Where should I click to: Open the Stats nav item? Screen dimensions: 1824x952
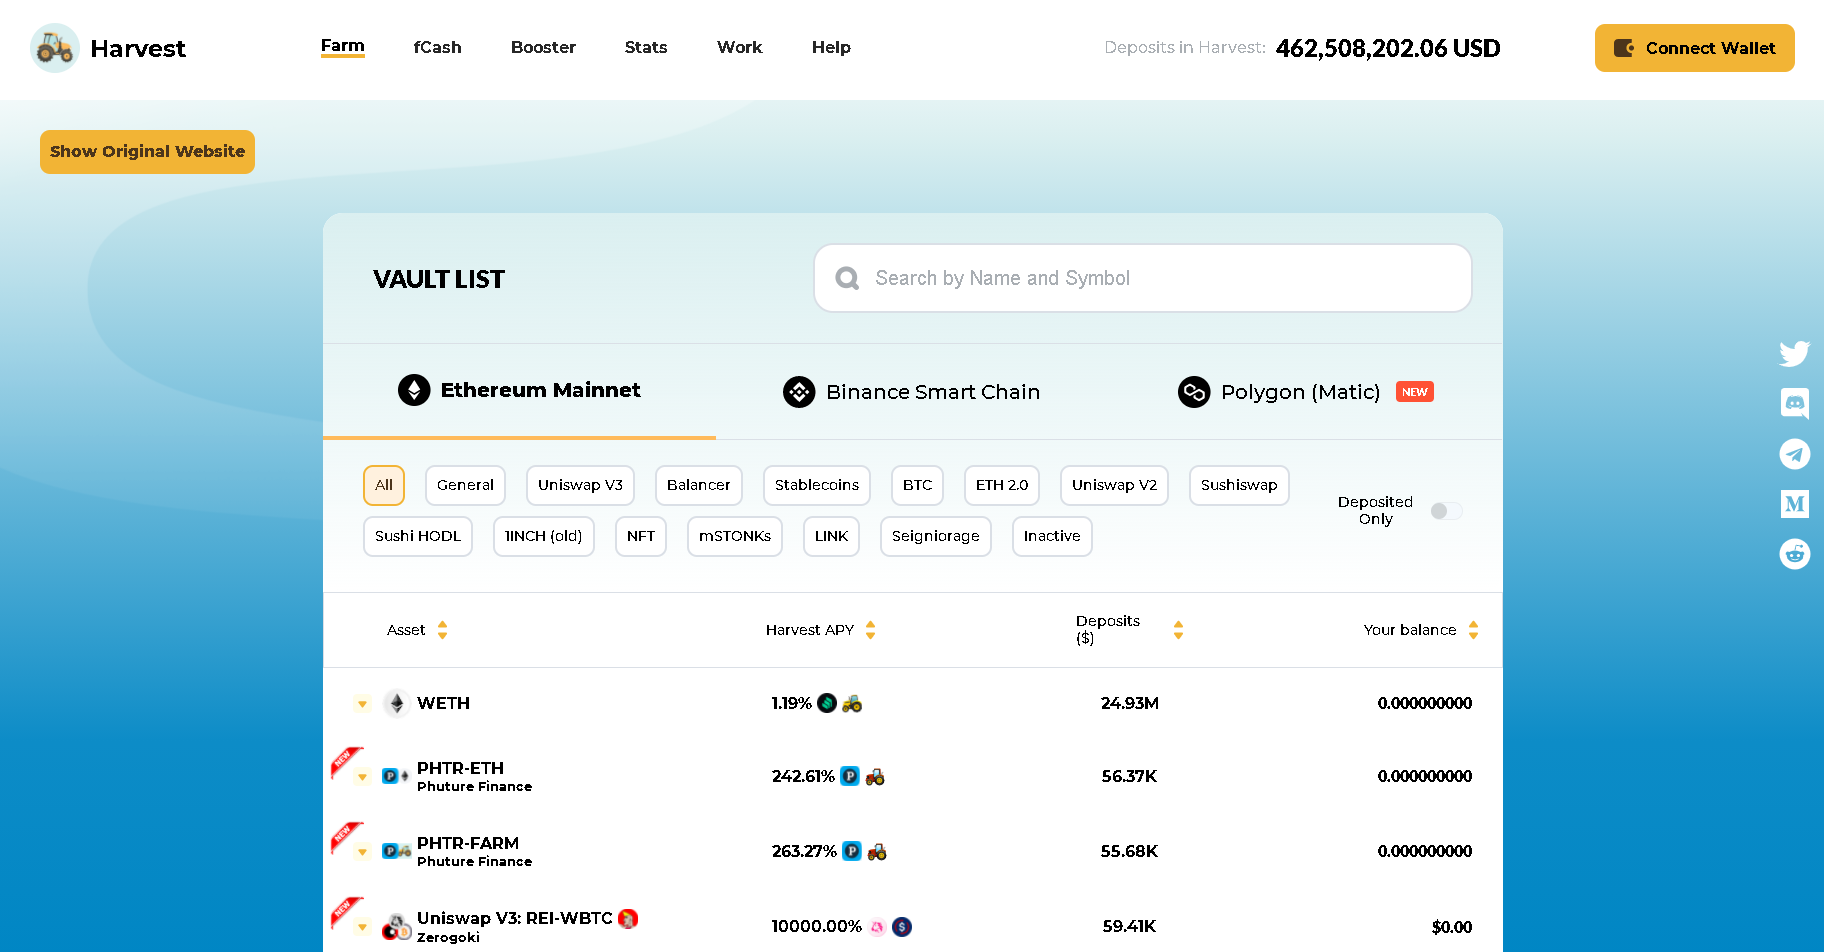click(646, 47)
